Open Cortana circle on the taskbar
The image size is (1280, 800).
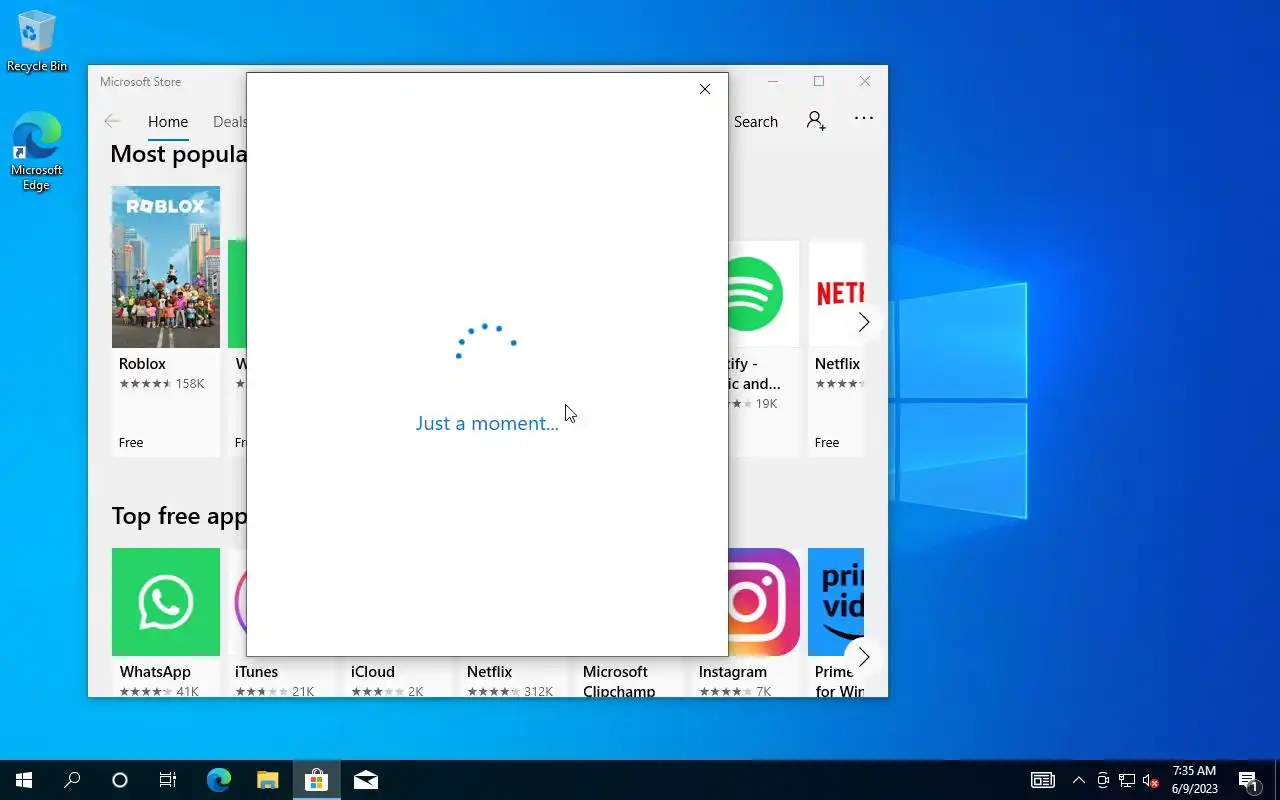(x=120, y=780)
